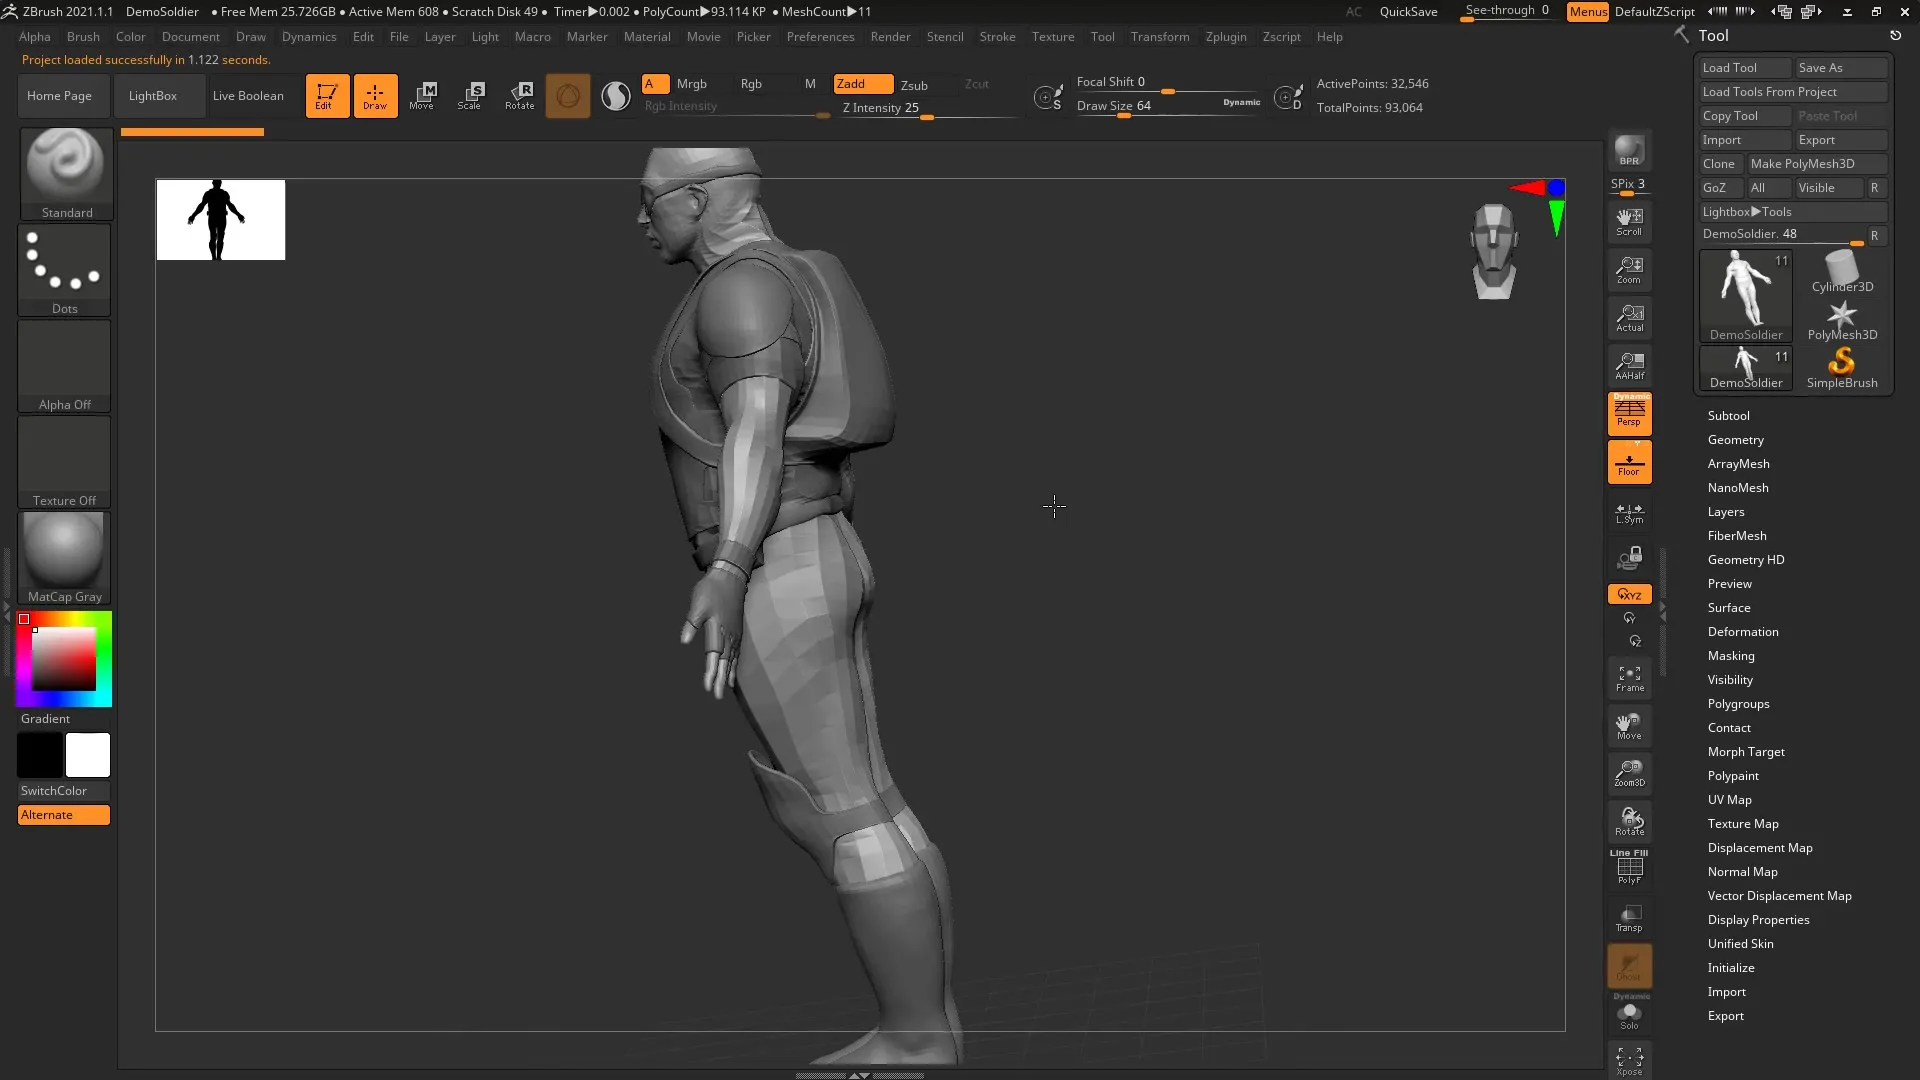This screenshot has height=1080, width=1920.
Task: Open the MatCap Gray material selector
Action: click(x=65, y=558)
